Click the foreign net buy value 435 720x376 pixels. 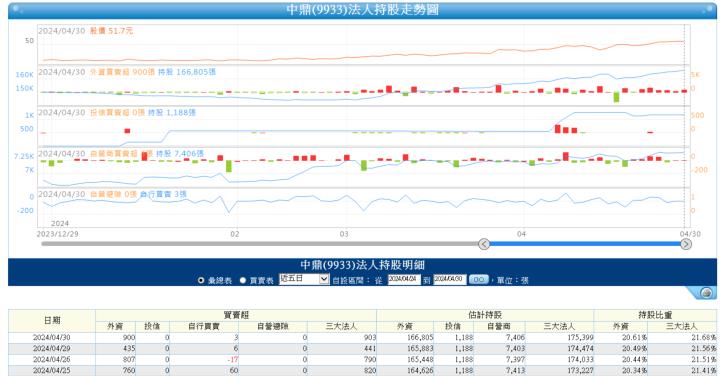click(x=129, y=348)
